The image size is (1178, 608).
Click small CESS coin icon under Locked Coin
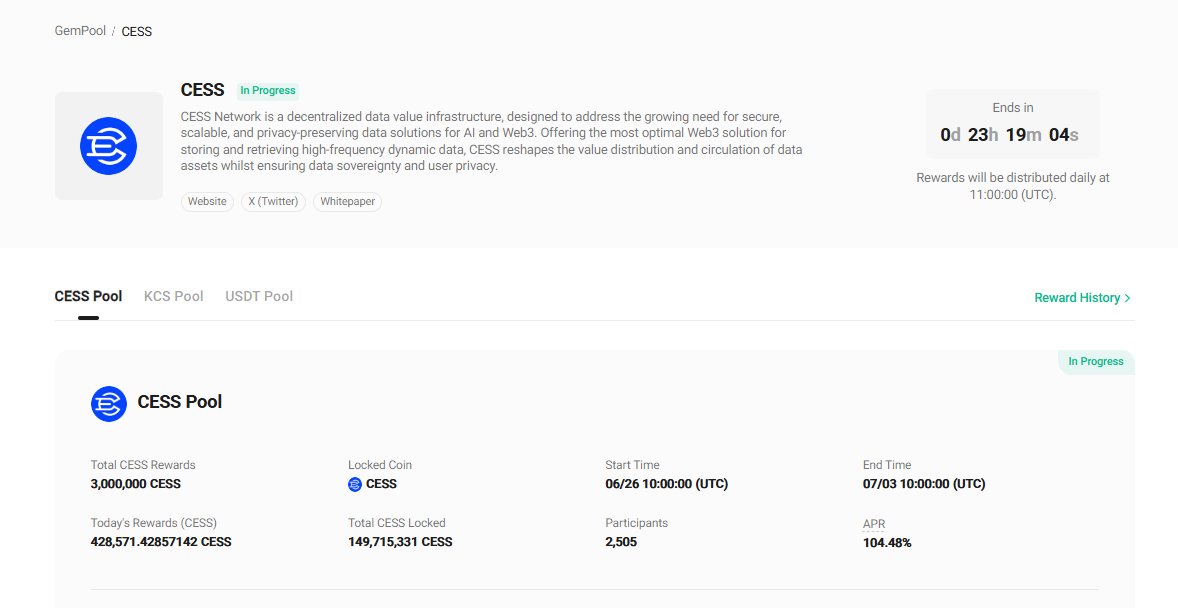click(355, 485)
